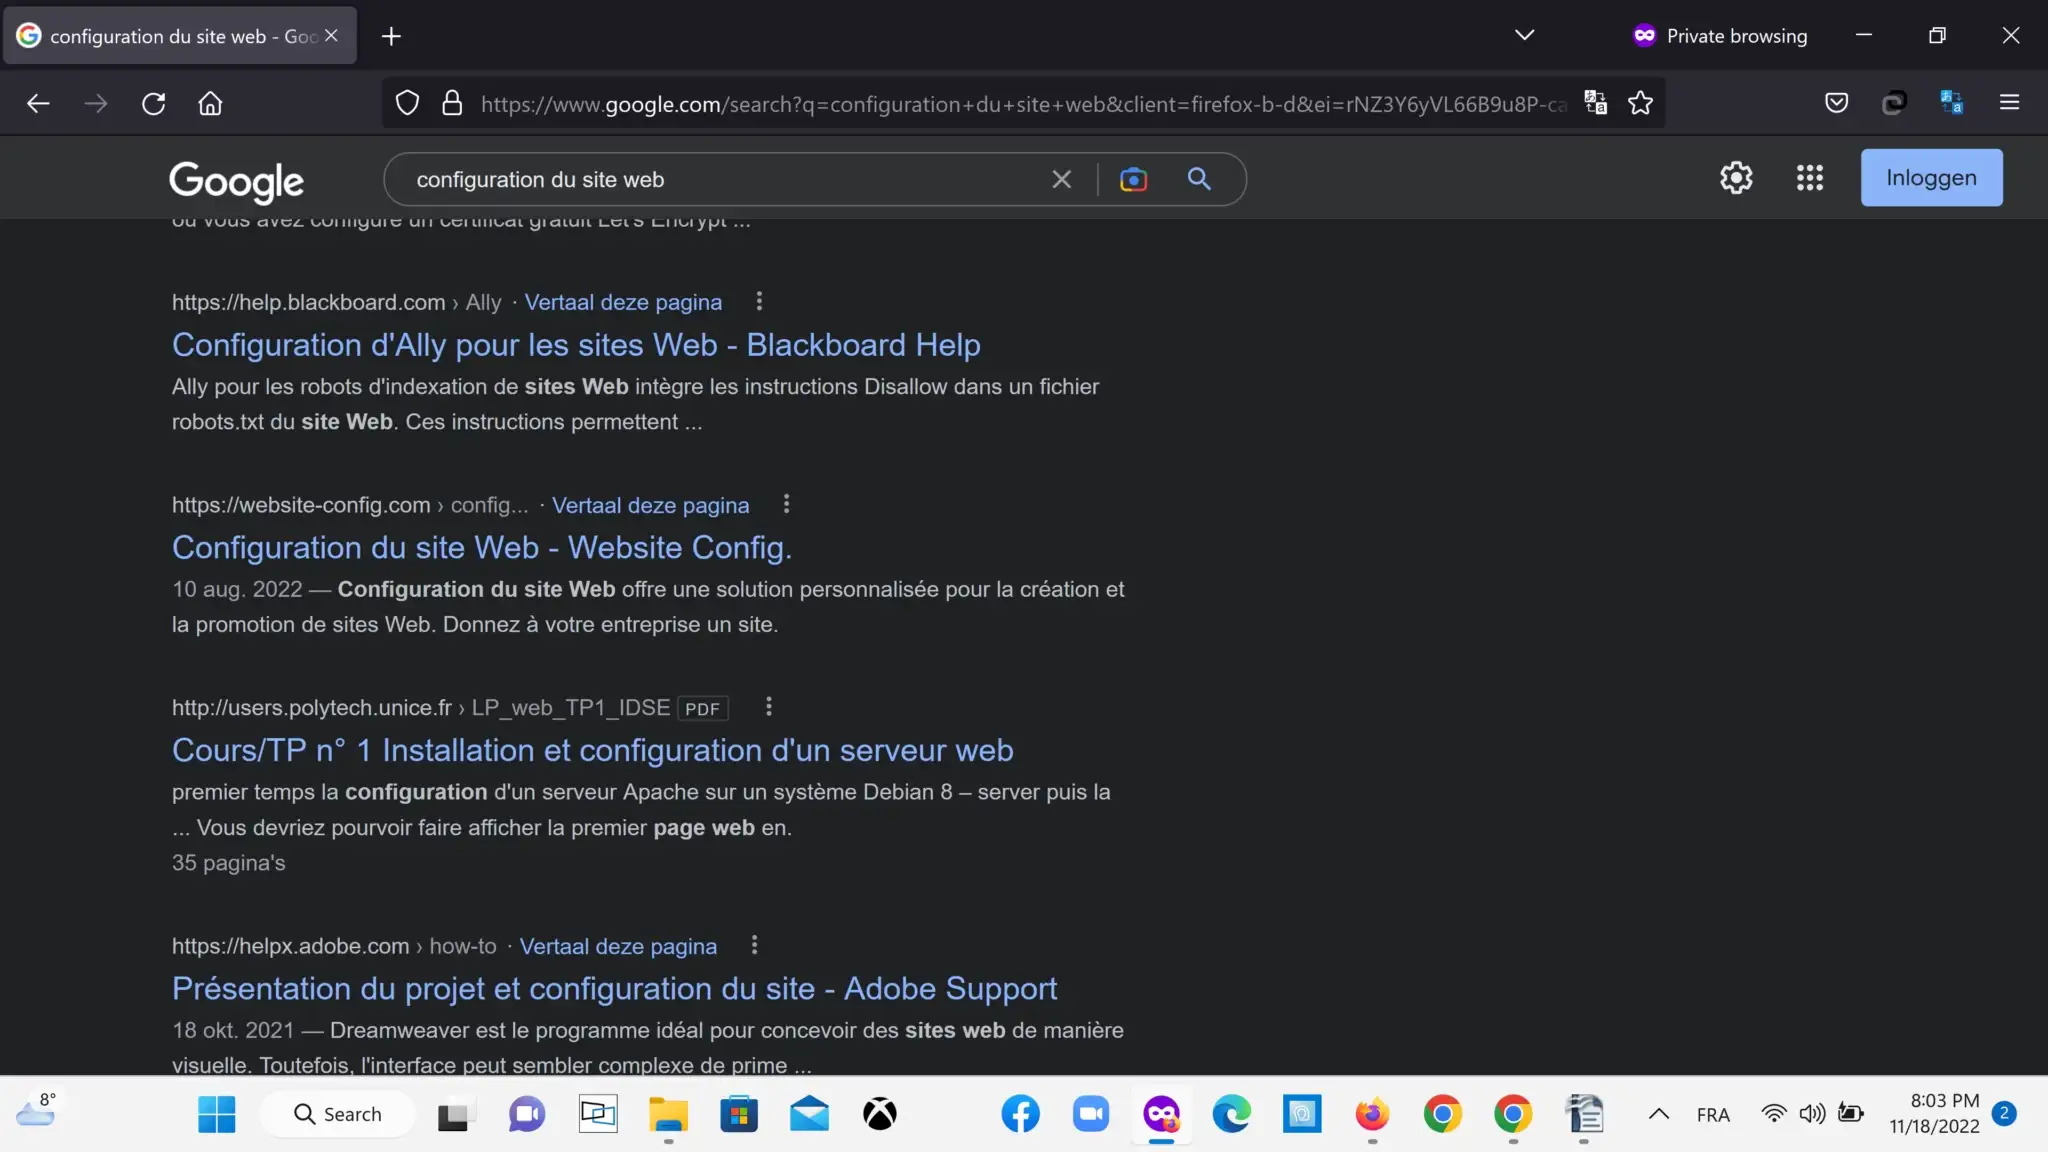The image size is (2048, 1152).
Task: Open Firefox application menu
Action: click(x=2009, y=102)
